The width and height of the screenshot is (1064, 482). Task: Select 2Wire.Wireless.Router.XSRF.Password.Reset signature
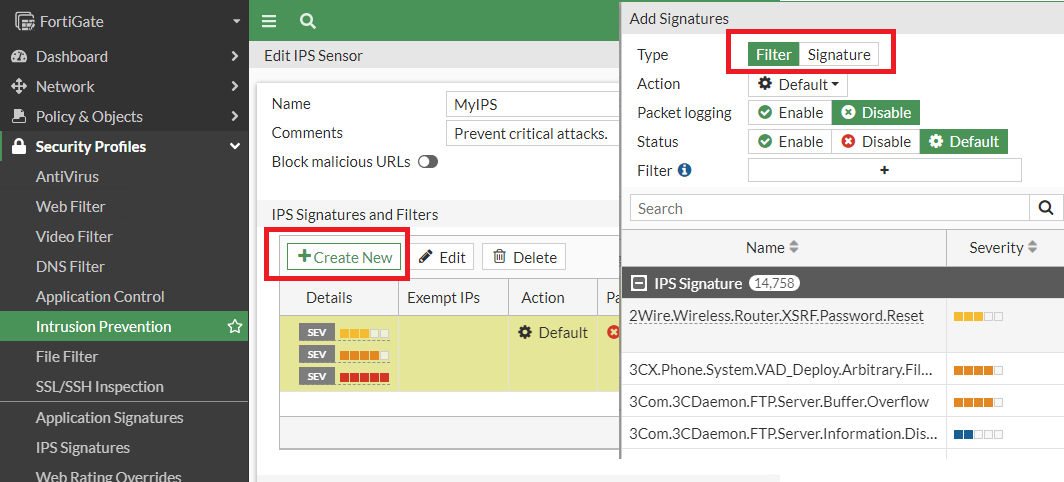[x=777, y=316]
